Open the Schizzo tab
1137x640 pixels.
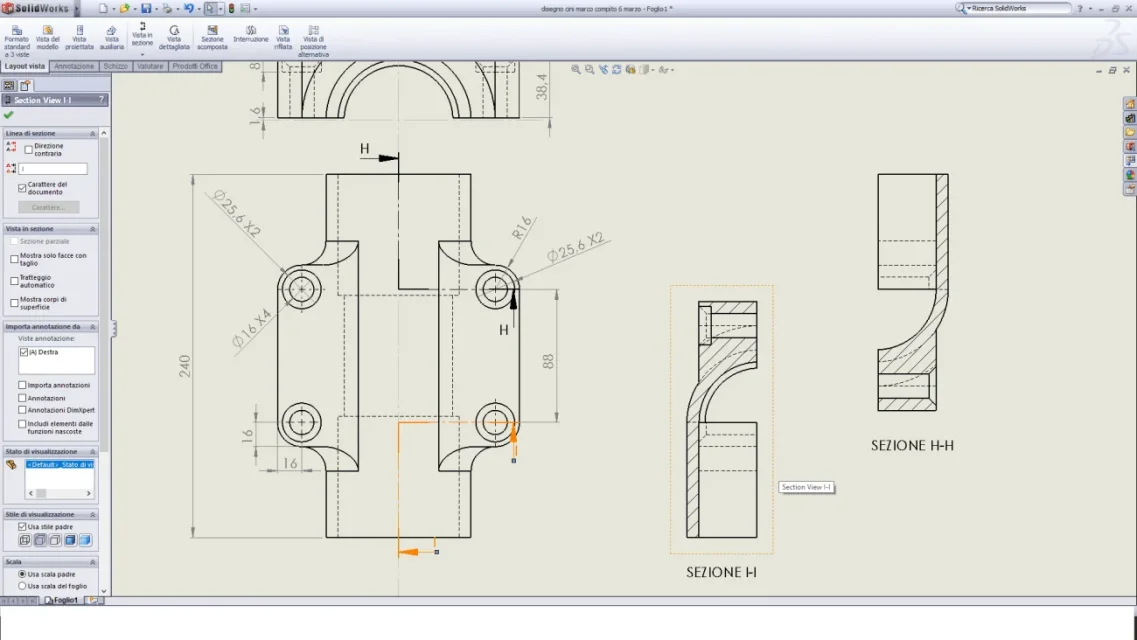point(115,66)
